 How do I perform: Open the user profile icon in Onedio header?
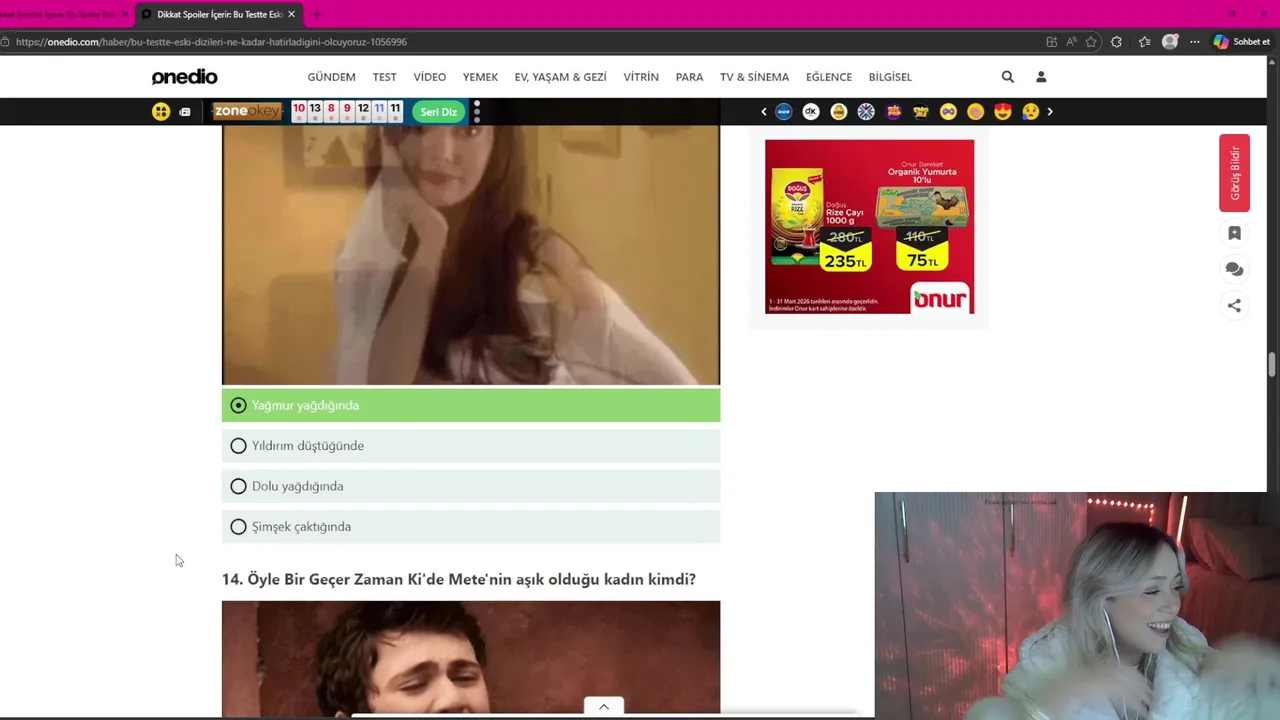point(1041,77)
